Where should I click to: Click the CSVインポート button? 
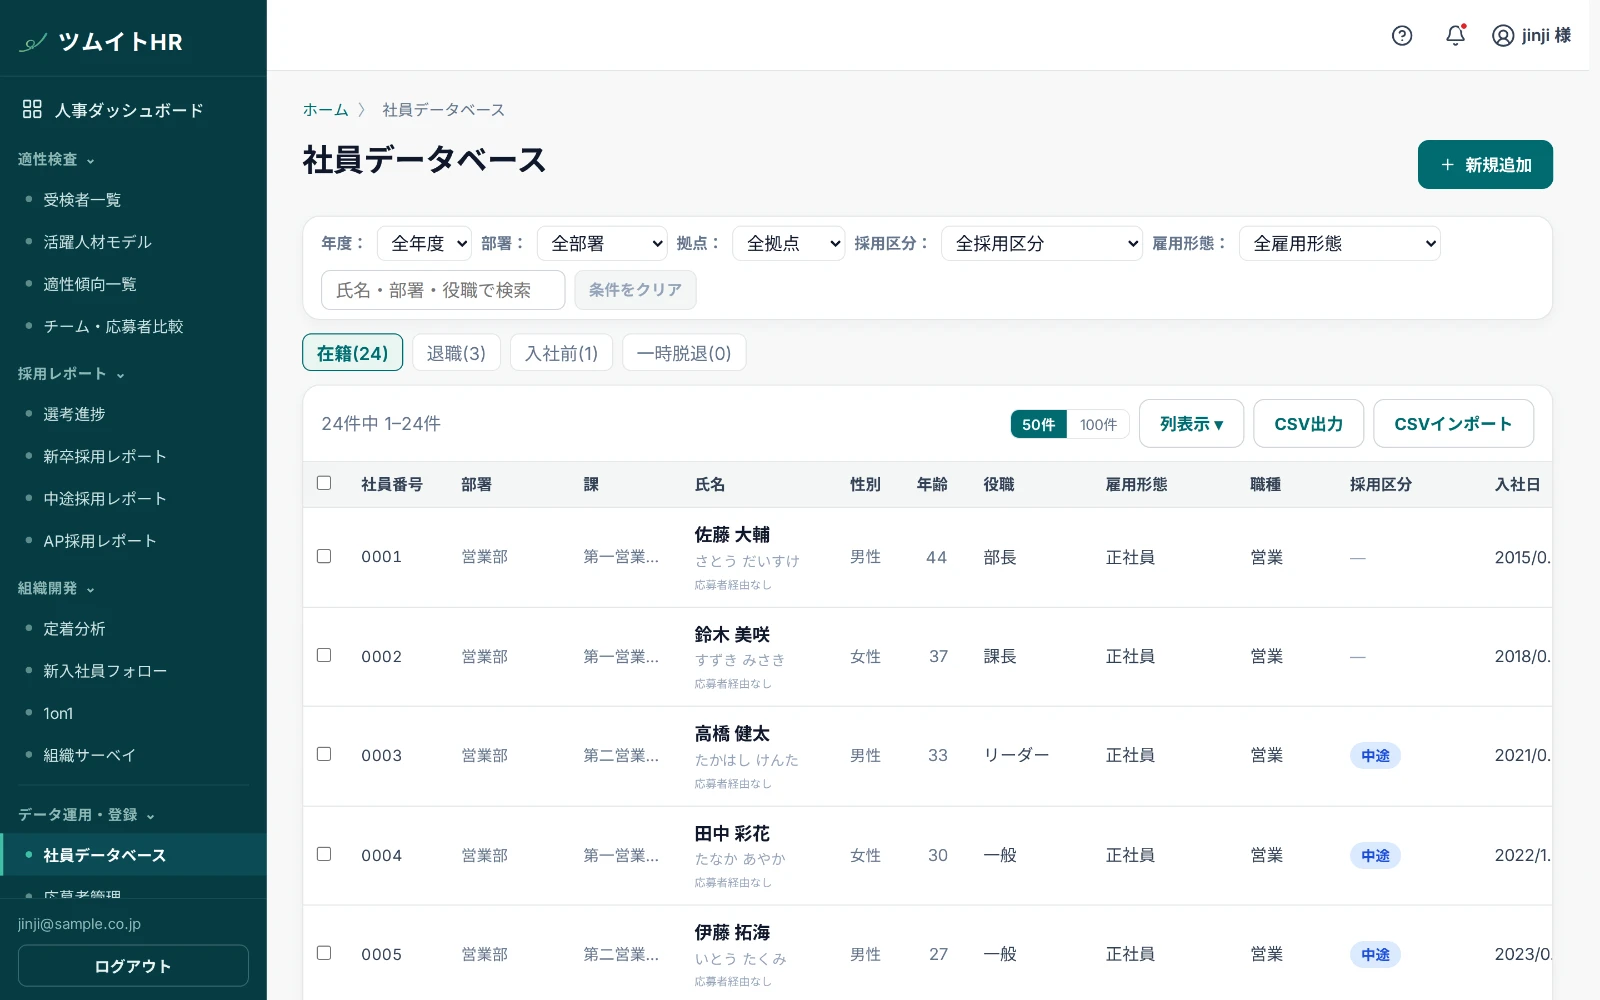1453,424
